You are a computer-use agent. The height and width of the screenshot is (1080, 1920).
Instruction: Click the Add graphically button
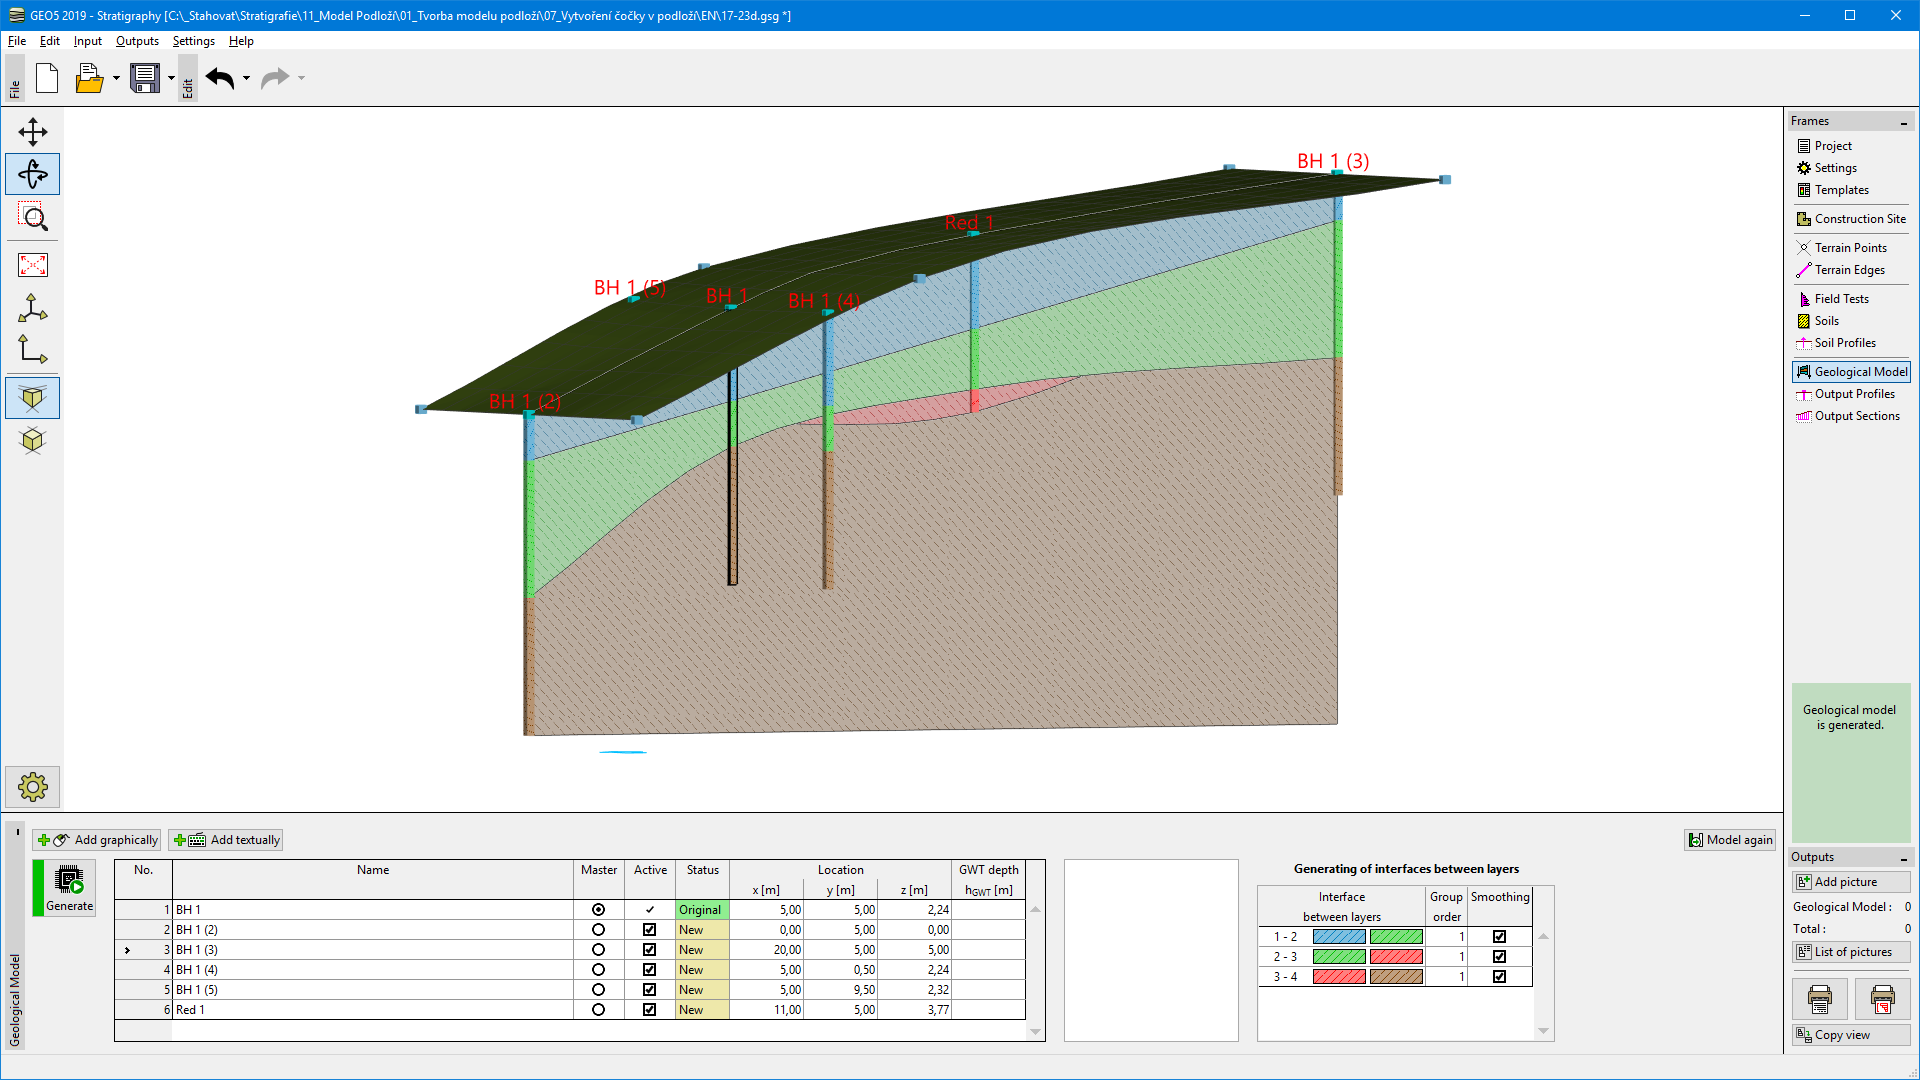103,839
